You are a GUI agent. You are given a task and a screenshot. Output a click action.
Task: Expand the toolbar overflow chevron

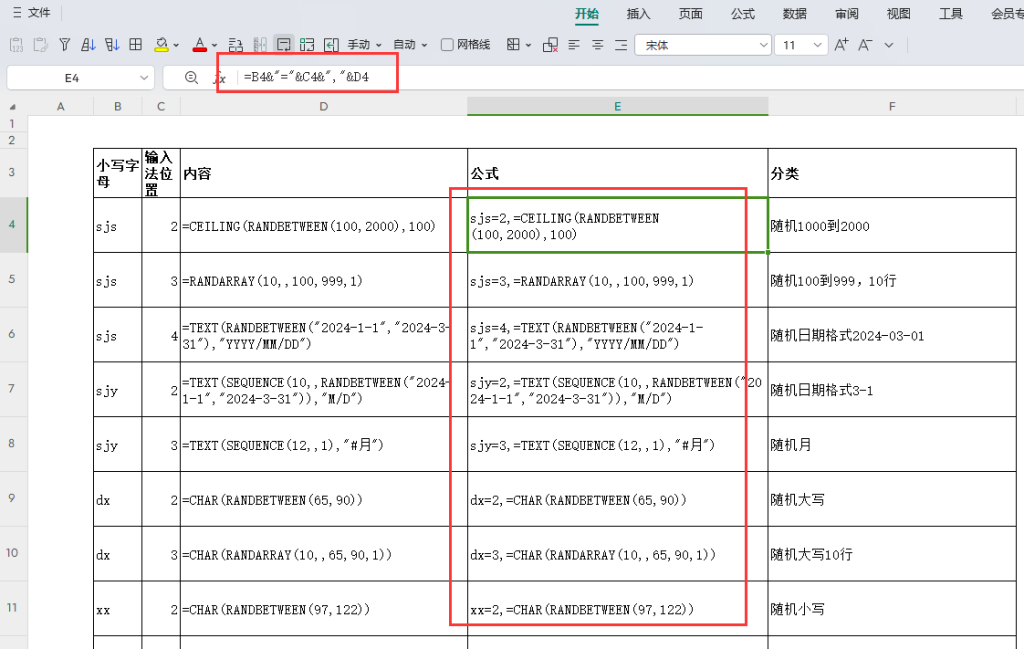pos(889,45)
